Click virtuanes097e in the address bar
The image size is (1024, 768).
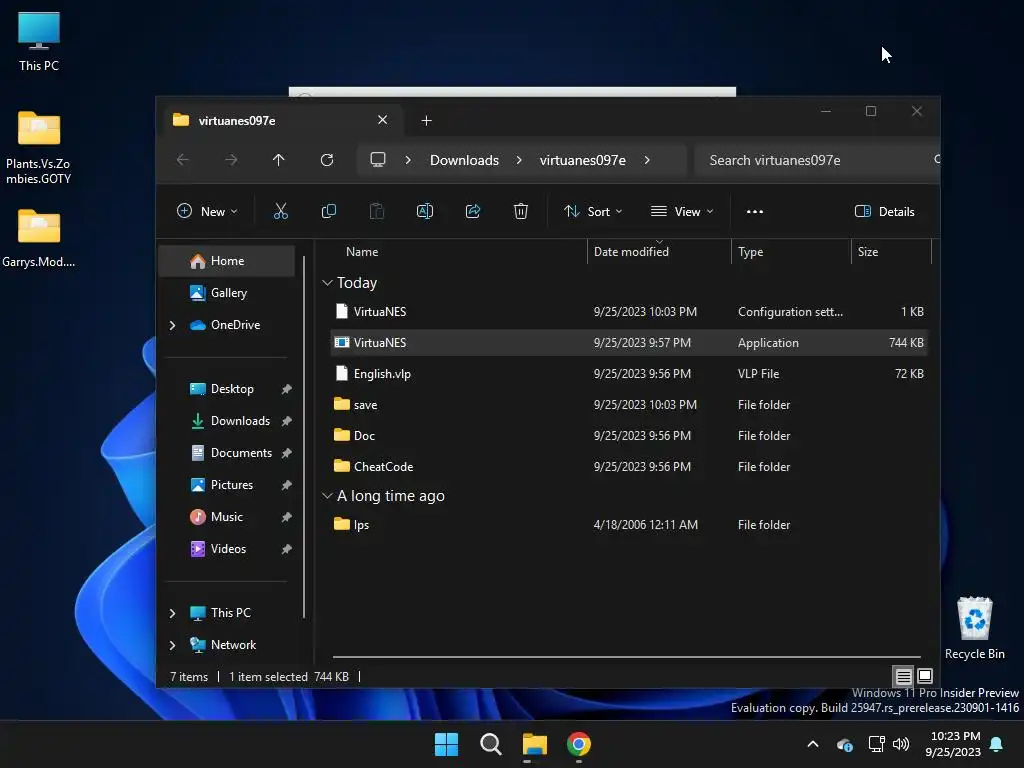tap(583, 160)
